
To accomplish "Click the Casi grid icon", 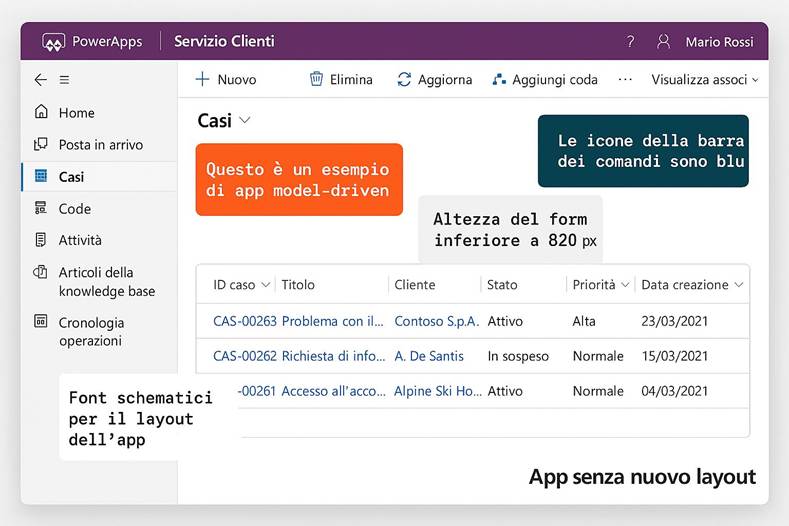I will [41, 176].
